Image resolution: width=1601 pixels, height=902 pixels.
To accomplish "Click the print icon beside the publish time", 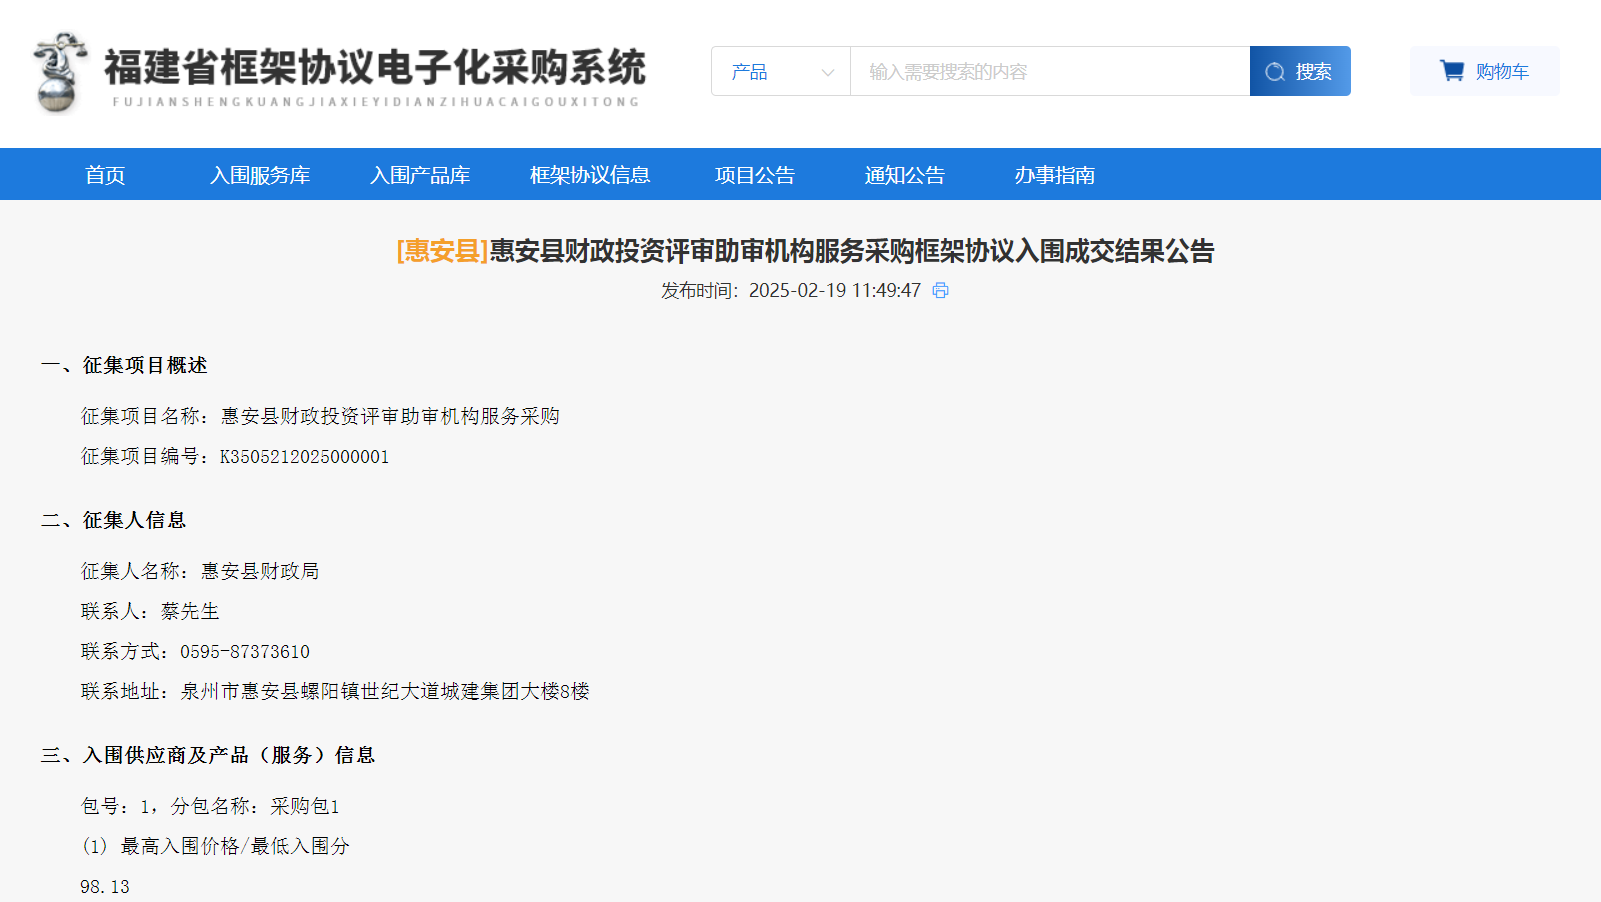I will coord(940,290).
